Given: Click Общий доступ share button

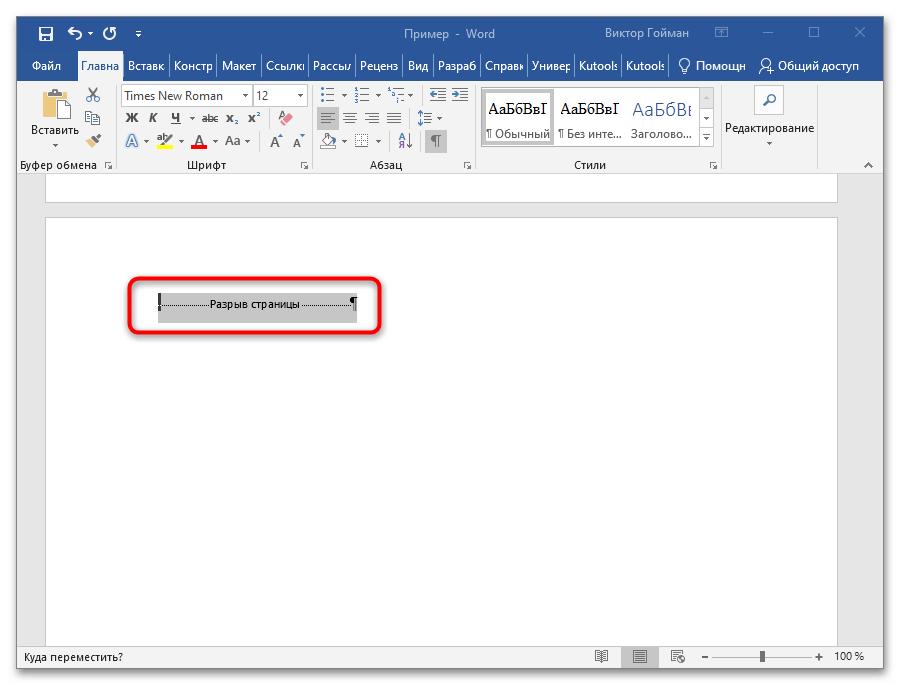Looking at the screenshot, I should (x=809, y=66).
